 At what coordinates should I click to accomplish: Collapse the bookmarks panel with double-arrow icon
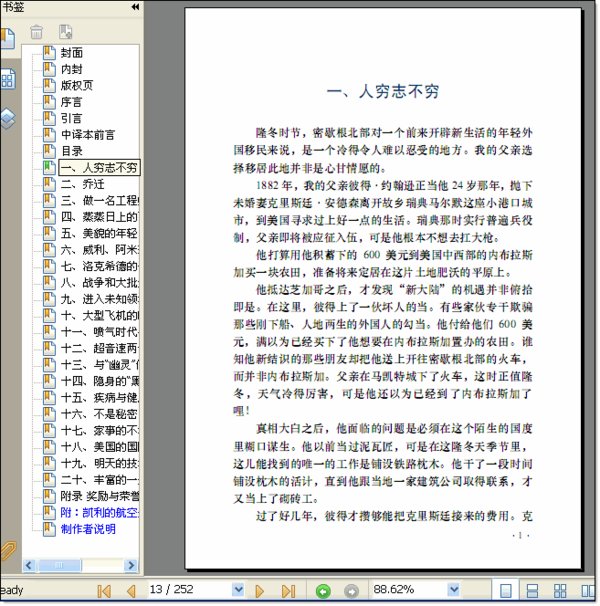(x=135, y=7)
